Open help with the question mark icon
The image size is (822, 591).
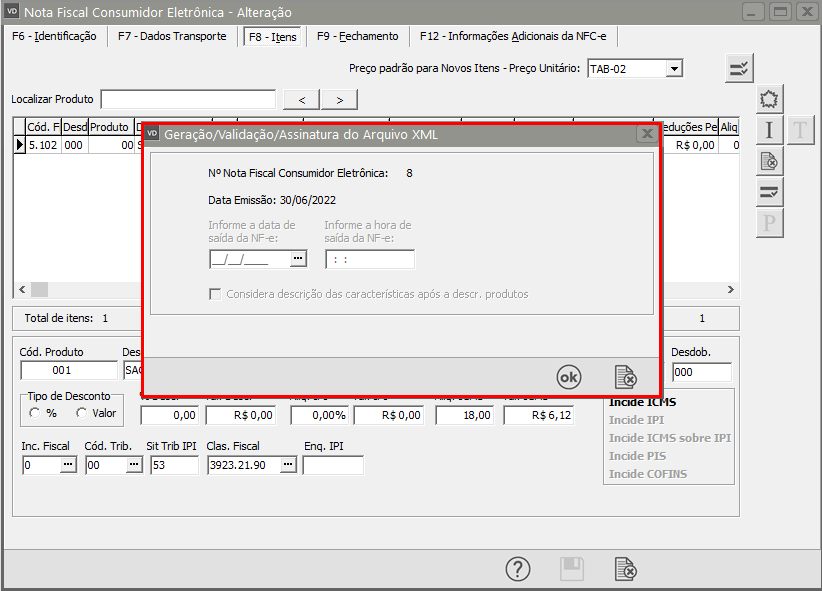point(518,569)
